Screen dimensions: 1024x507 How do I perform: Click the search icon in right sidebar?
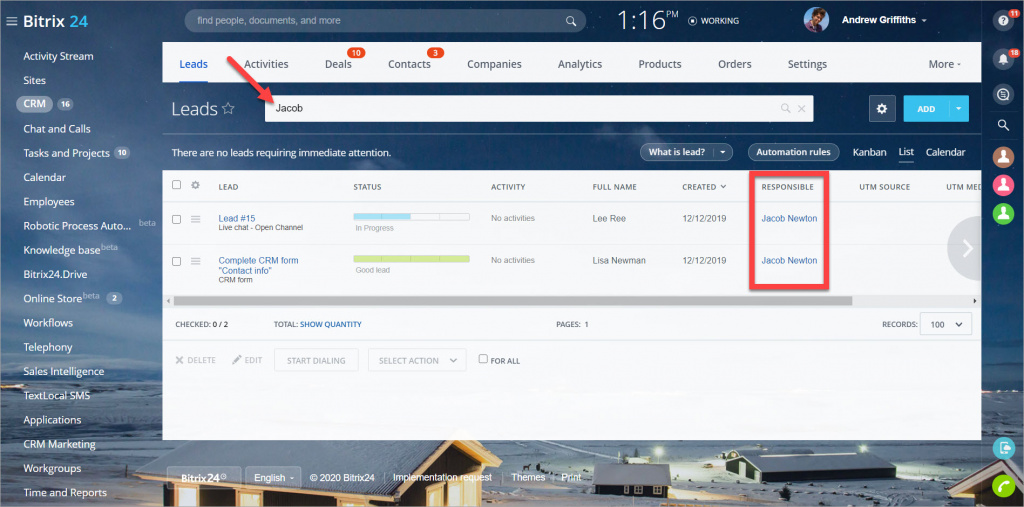click(1003, 125)
